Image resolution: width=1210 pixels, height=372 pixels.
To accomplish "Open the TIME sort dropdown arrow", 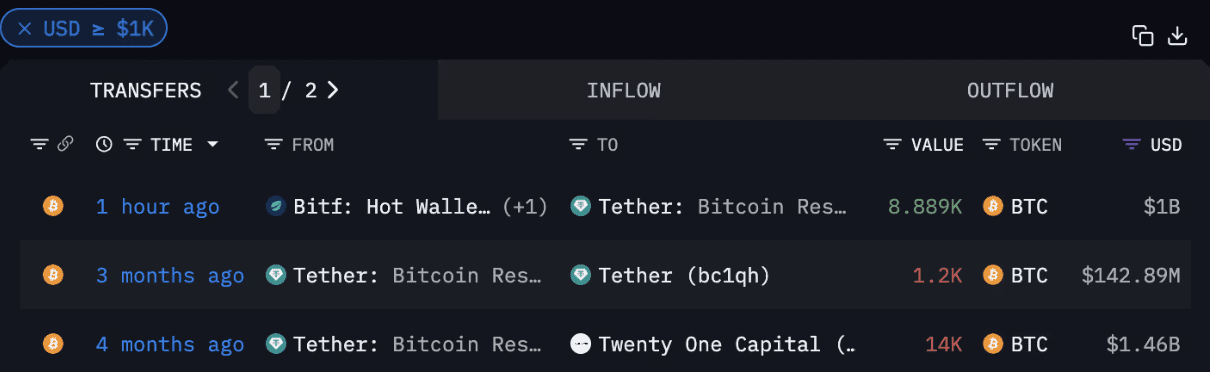I will tap(212, 144).
